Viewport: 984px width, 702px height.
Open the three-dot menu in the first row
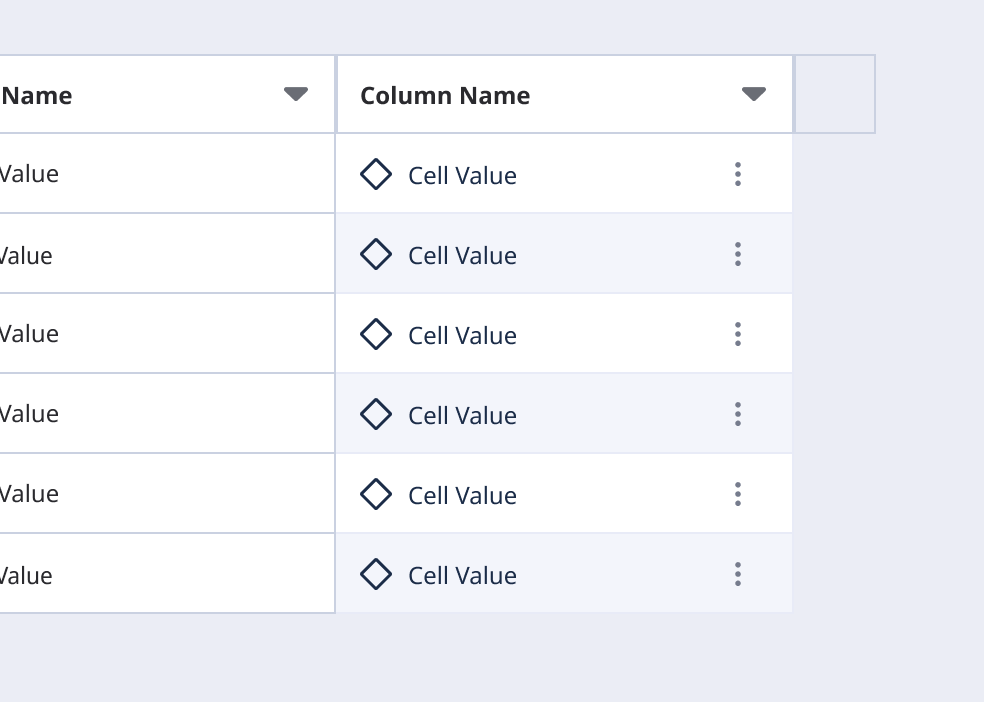[x=738, y=174]
